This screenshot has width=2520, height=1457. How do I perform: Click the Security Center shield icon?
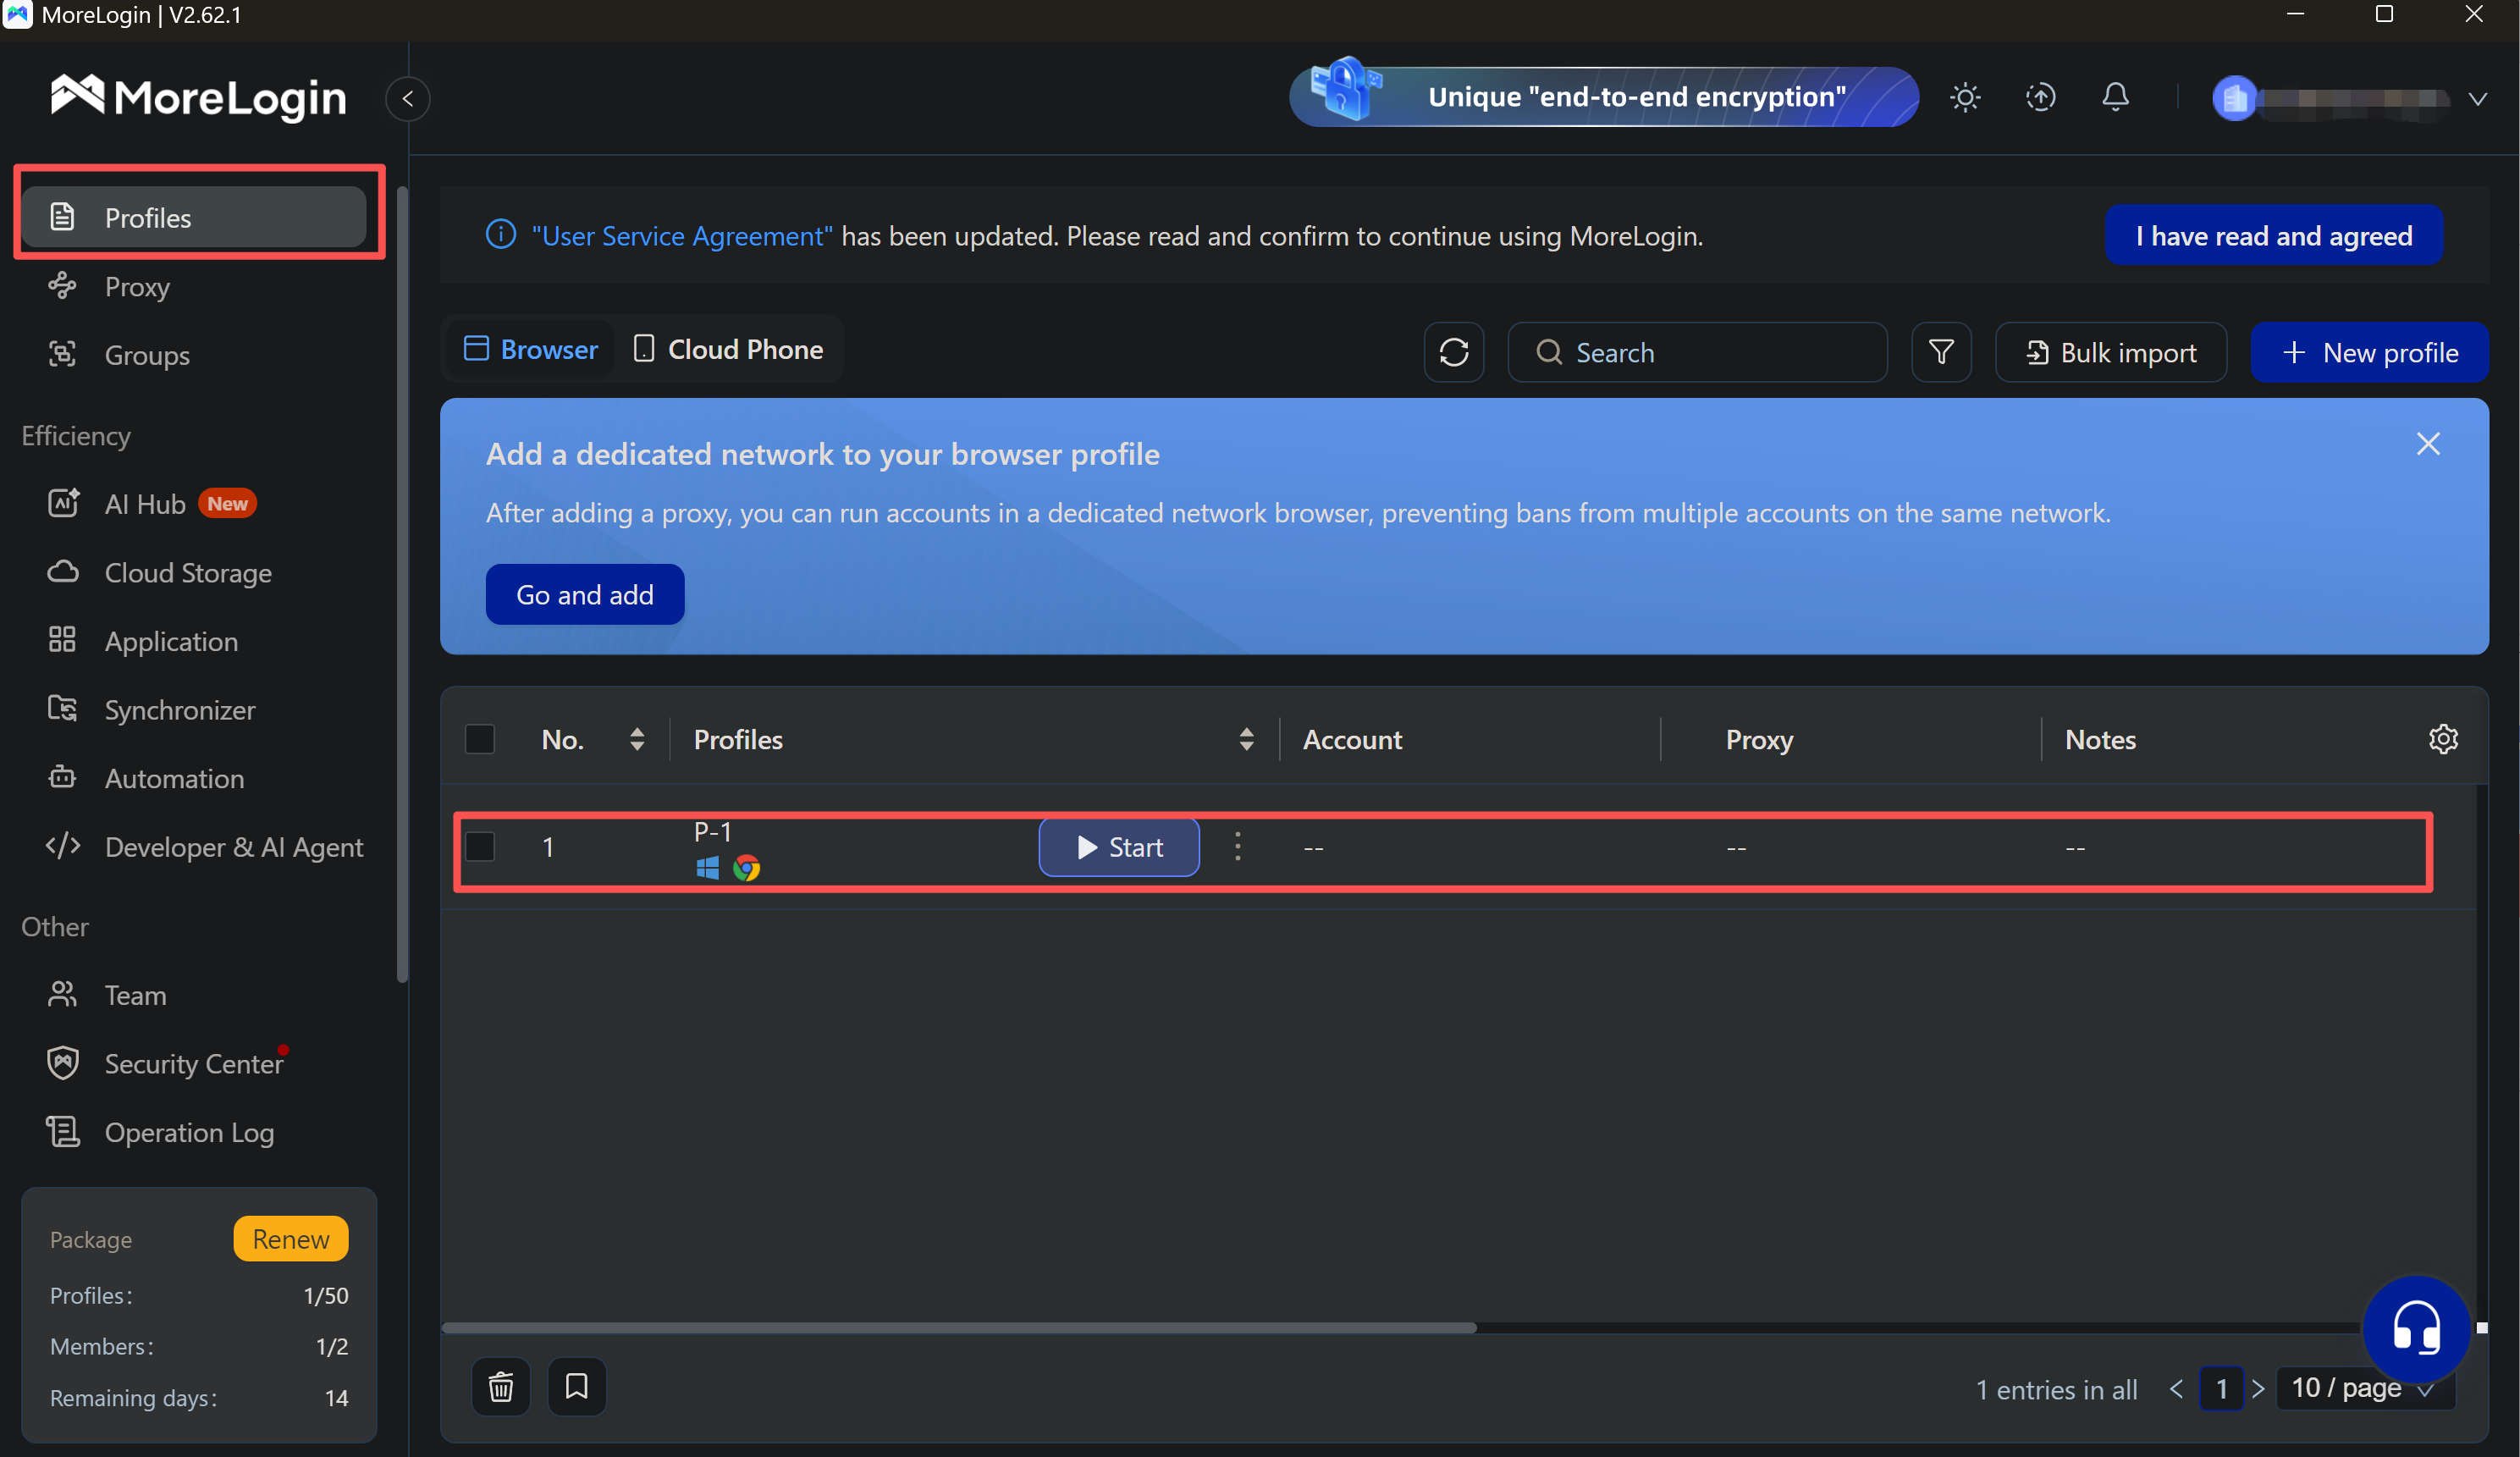62,1062
